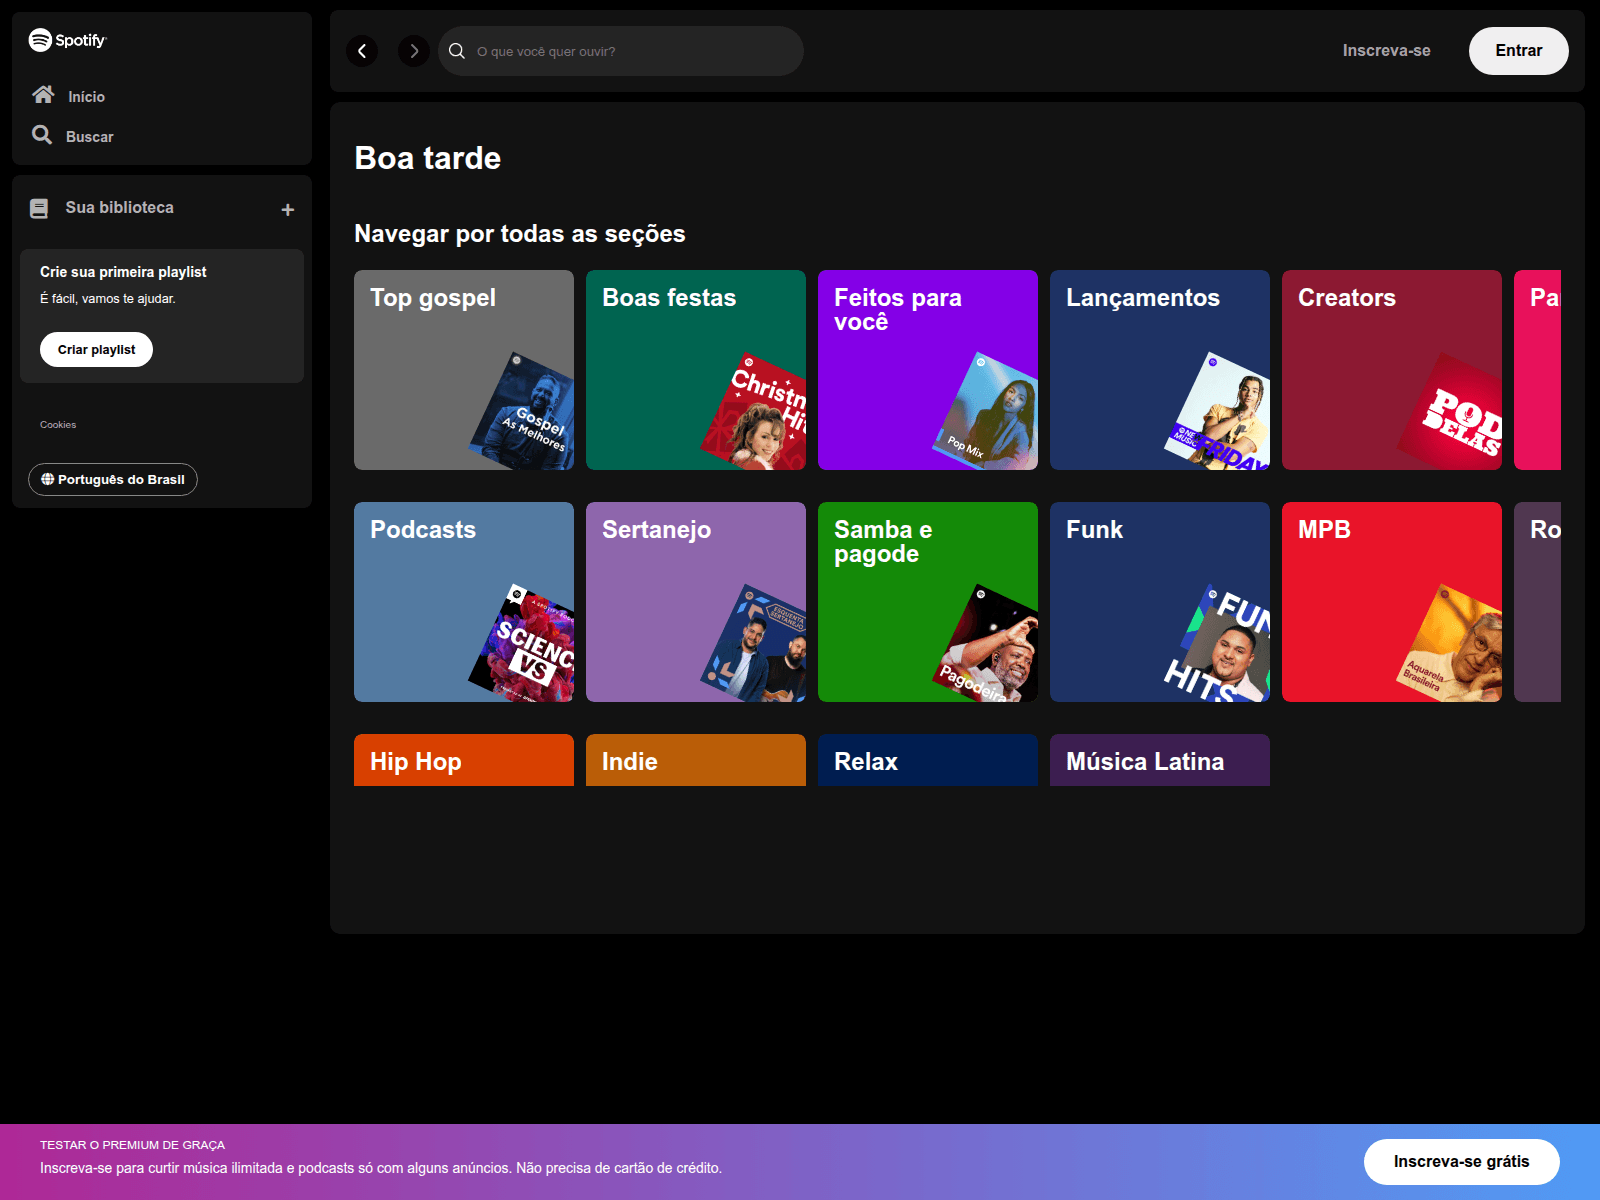The width and height of the screenshot is (1600, 1200).
Task: Select the magnifier icon next to Buscar
Action: pos(42,134)
